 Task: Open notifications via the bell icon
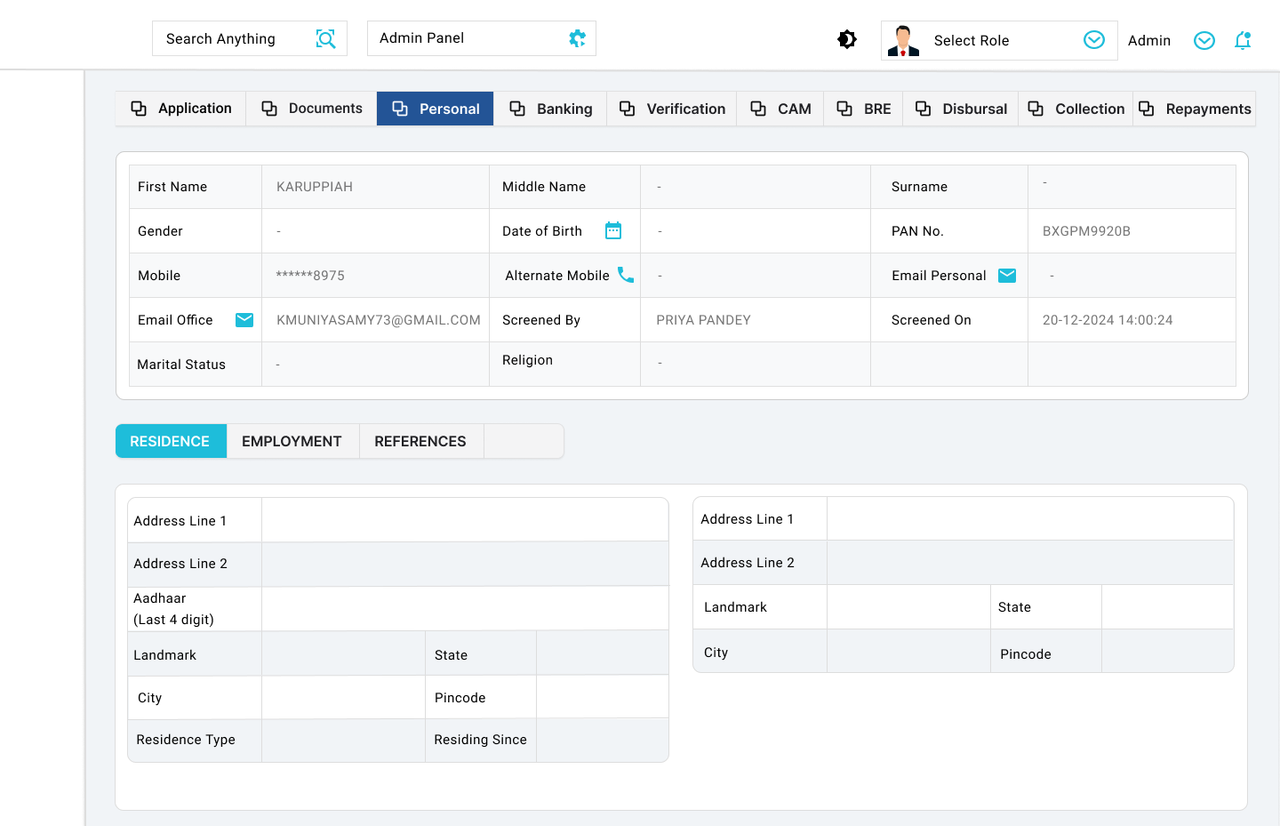[1242, 40]
